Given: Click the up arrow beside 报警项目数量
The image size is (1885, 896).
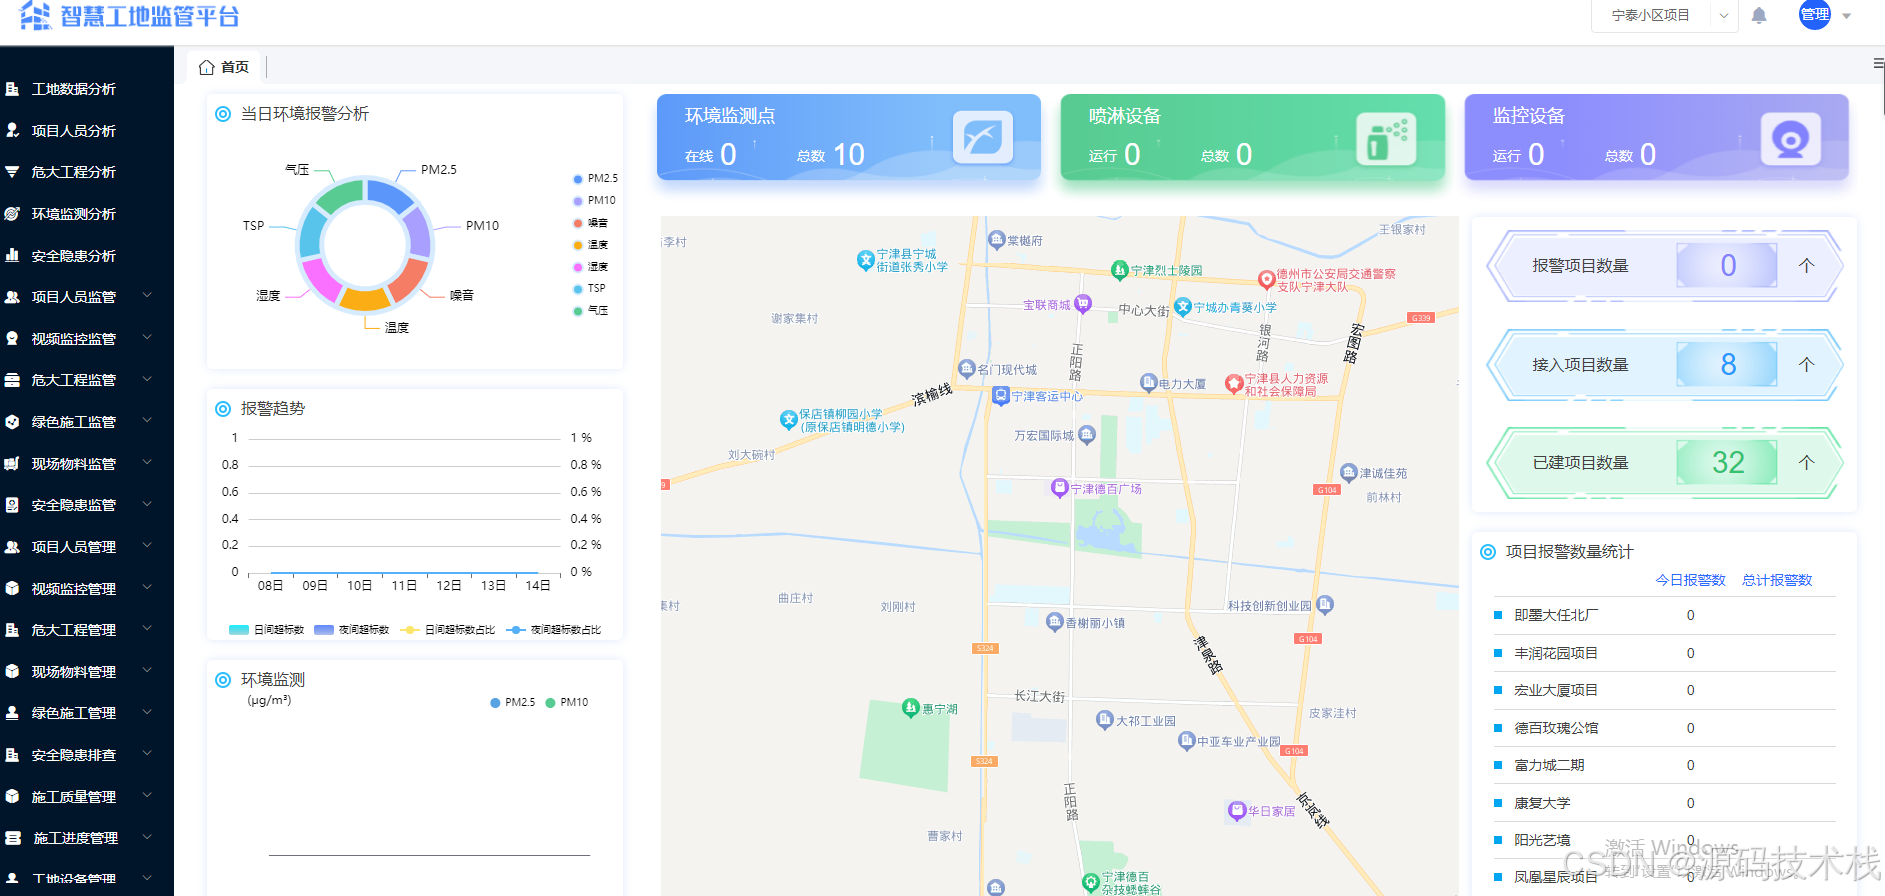Looking at the screenshot, I should (x=1806, y=265).
